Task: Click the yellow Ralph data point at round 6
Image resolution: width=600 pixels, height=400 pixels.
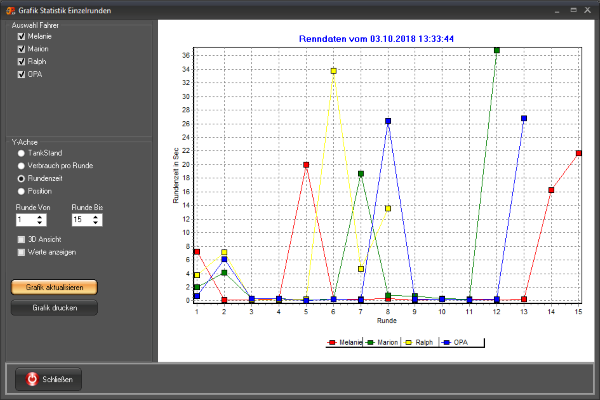Action: 333,71
